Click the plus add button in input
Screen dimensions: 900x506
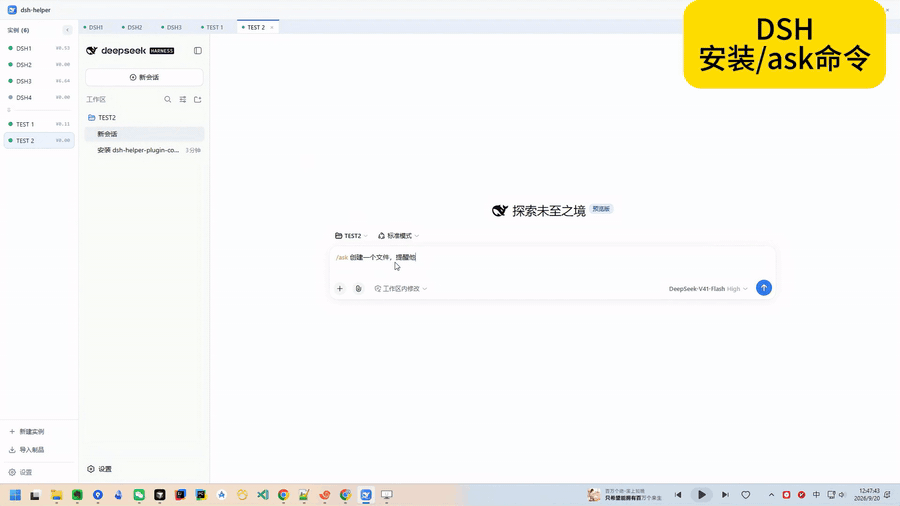click(x=340, y=289)
